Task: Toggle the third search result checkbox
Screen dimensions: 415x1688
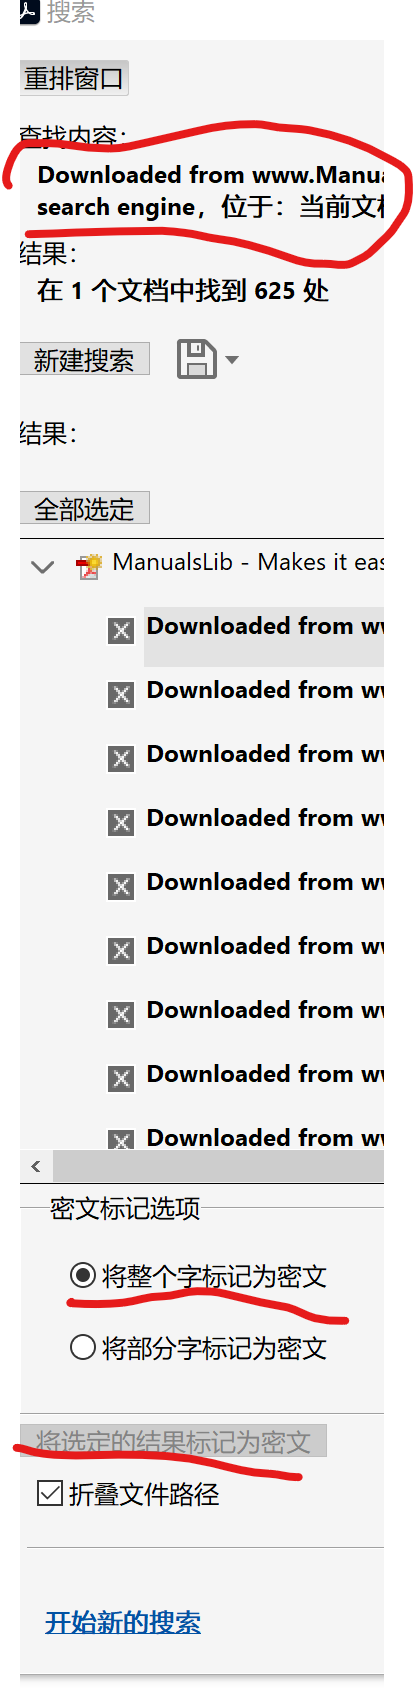Action: pos(121,759)
